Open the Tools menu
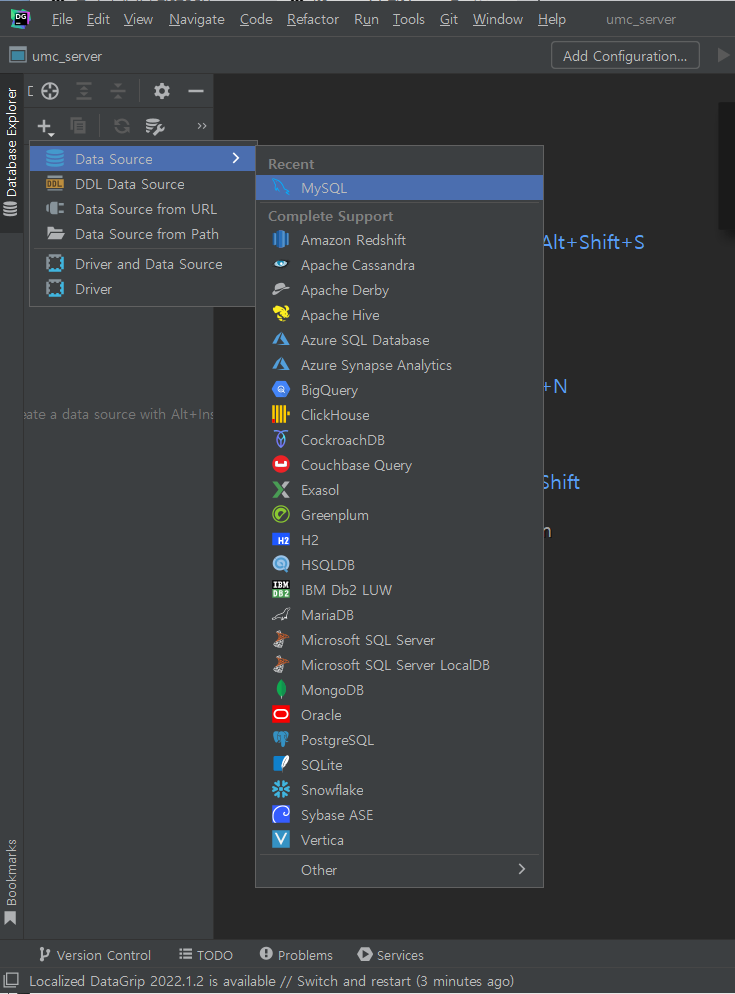The image size is (735, 994). [408, 20]
